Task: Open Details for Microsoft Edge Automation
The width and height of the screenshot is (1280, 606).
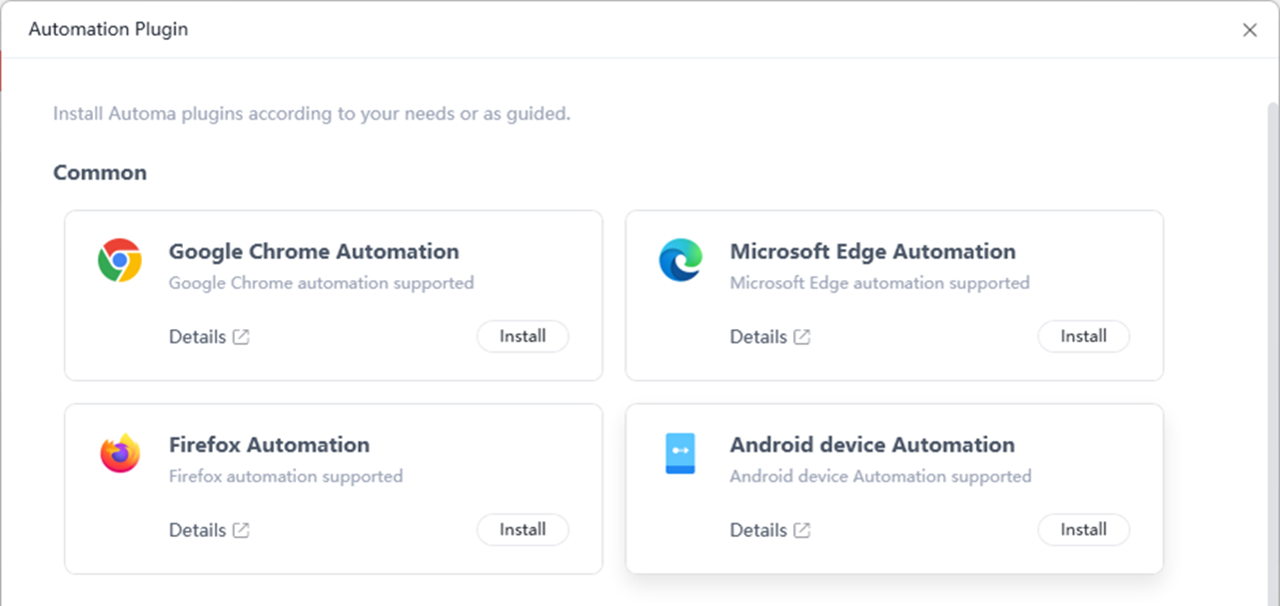Action: tap(756, 337)
